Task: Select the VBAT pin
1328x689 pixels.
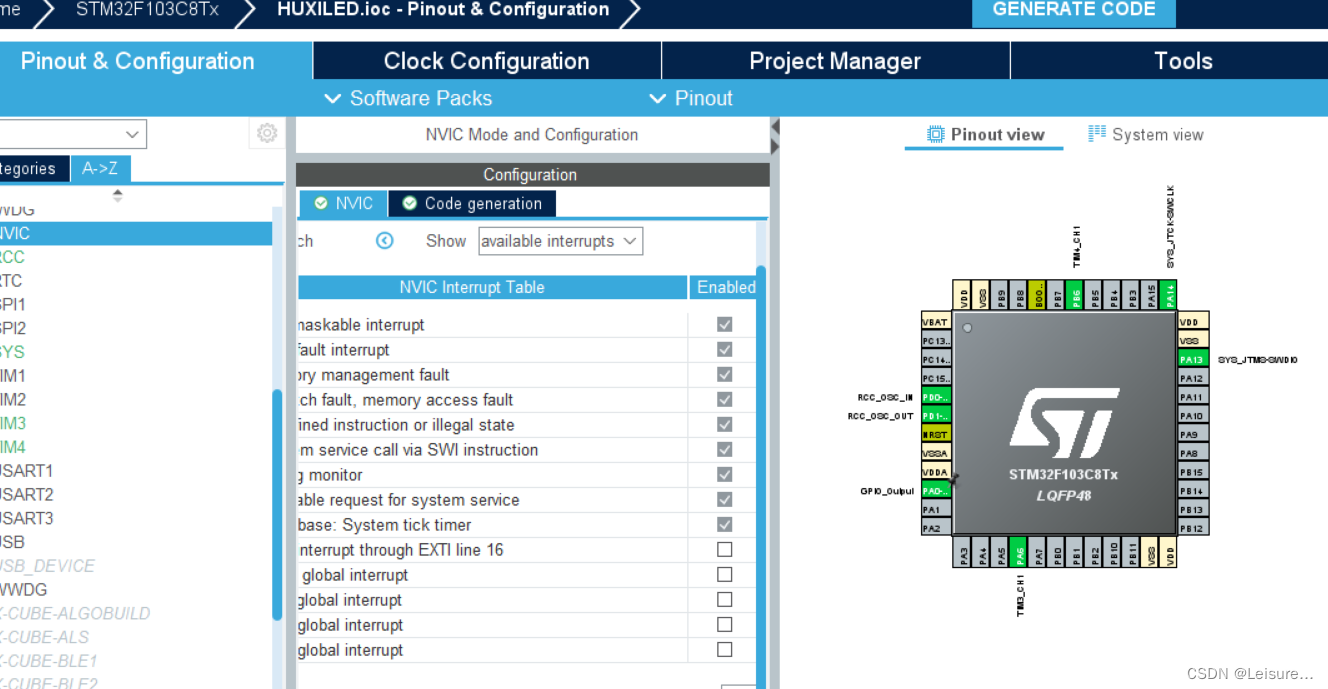Action: pos(935,322)
